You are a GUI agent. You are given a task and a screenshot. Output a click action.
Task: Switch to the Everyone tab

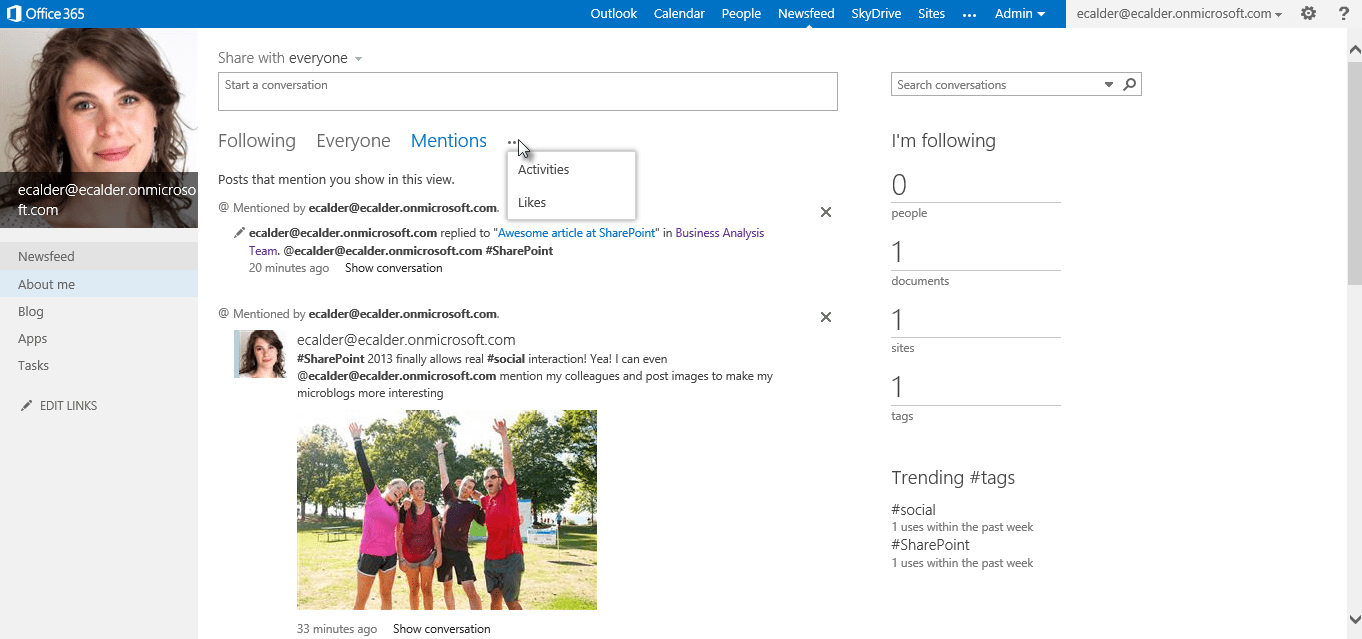click(353, 141)
